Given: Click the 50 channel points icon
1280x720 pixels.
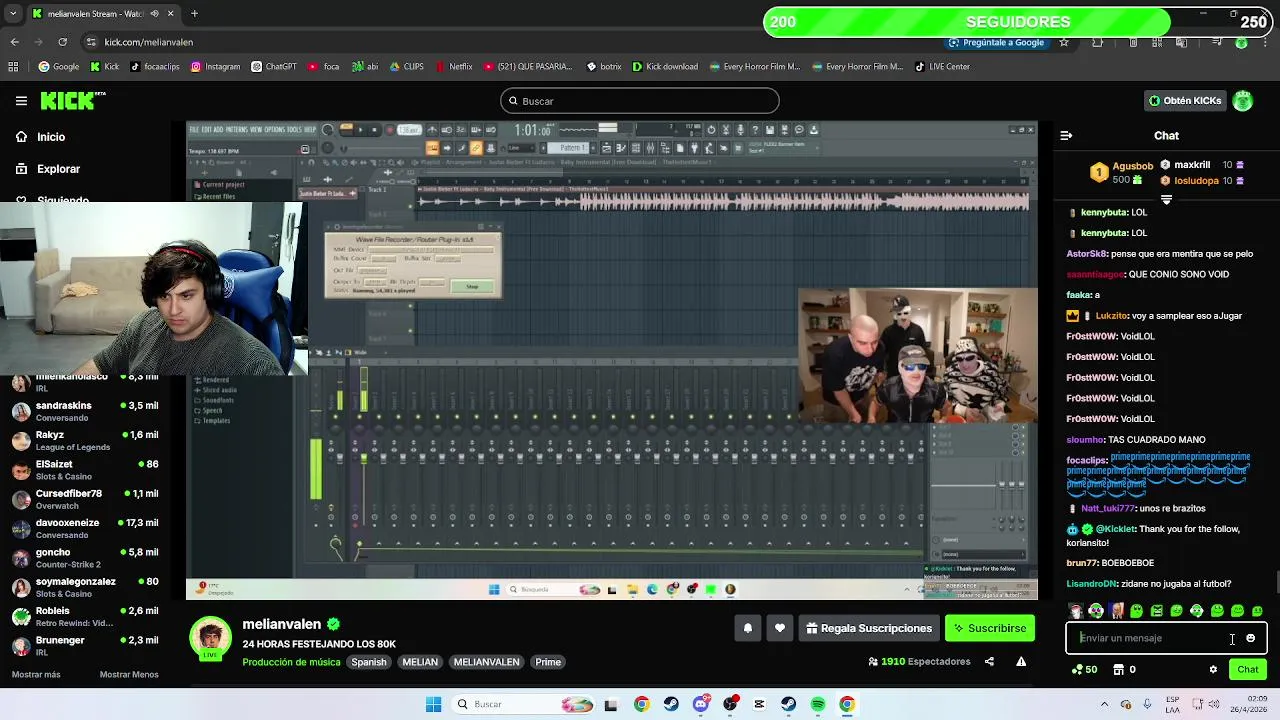Looking at the screenshot, I should click(1085, 670).
